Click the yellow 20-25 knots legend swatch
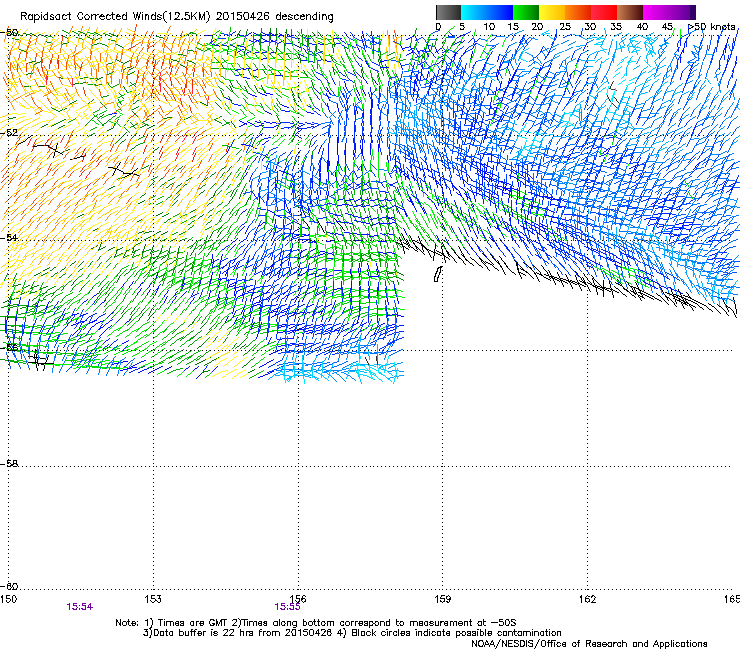The width and height of the screenshot is (740, 650). [552, 12]
